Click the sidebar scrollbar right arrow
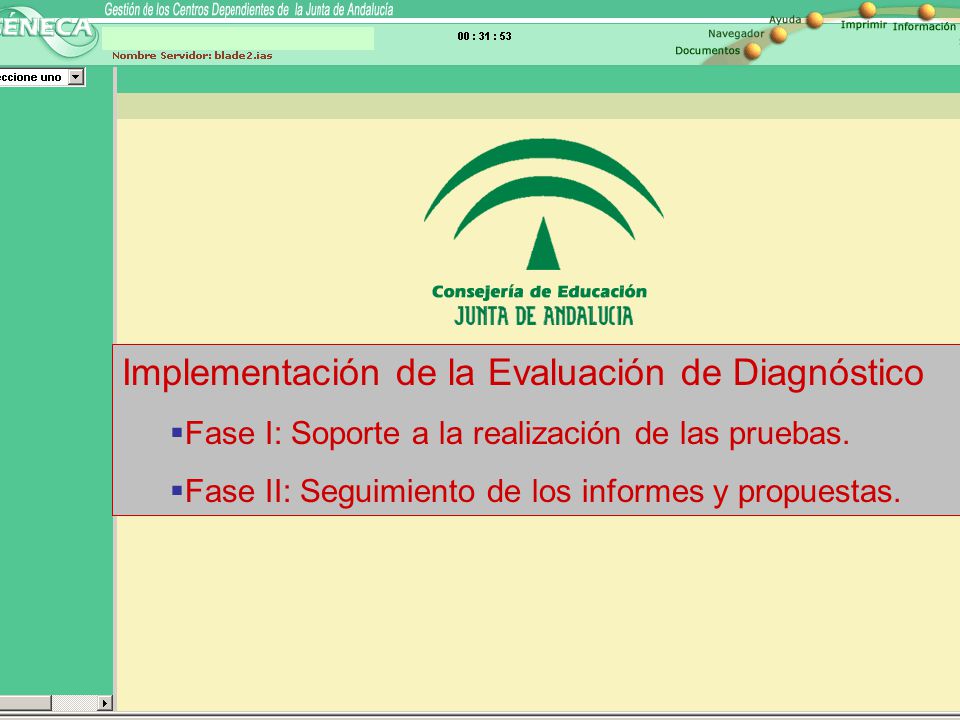 click(105, 703)
